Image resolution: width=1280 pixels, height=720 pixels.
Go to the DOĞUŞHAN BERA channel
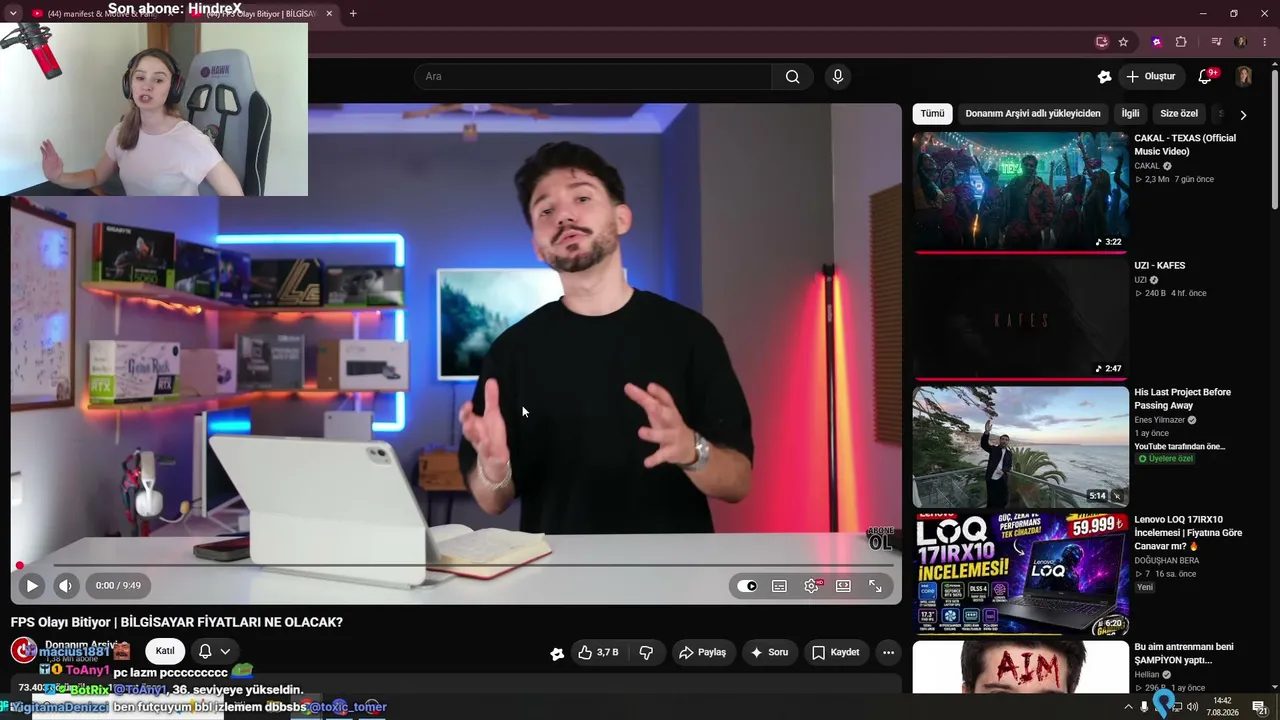tap(1166, 560)
